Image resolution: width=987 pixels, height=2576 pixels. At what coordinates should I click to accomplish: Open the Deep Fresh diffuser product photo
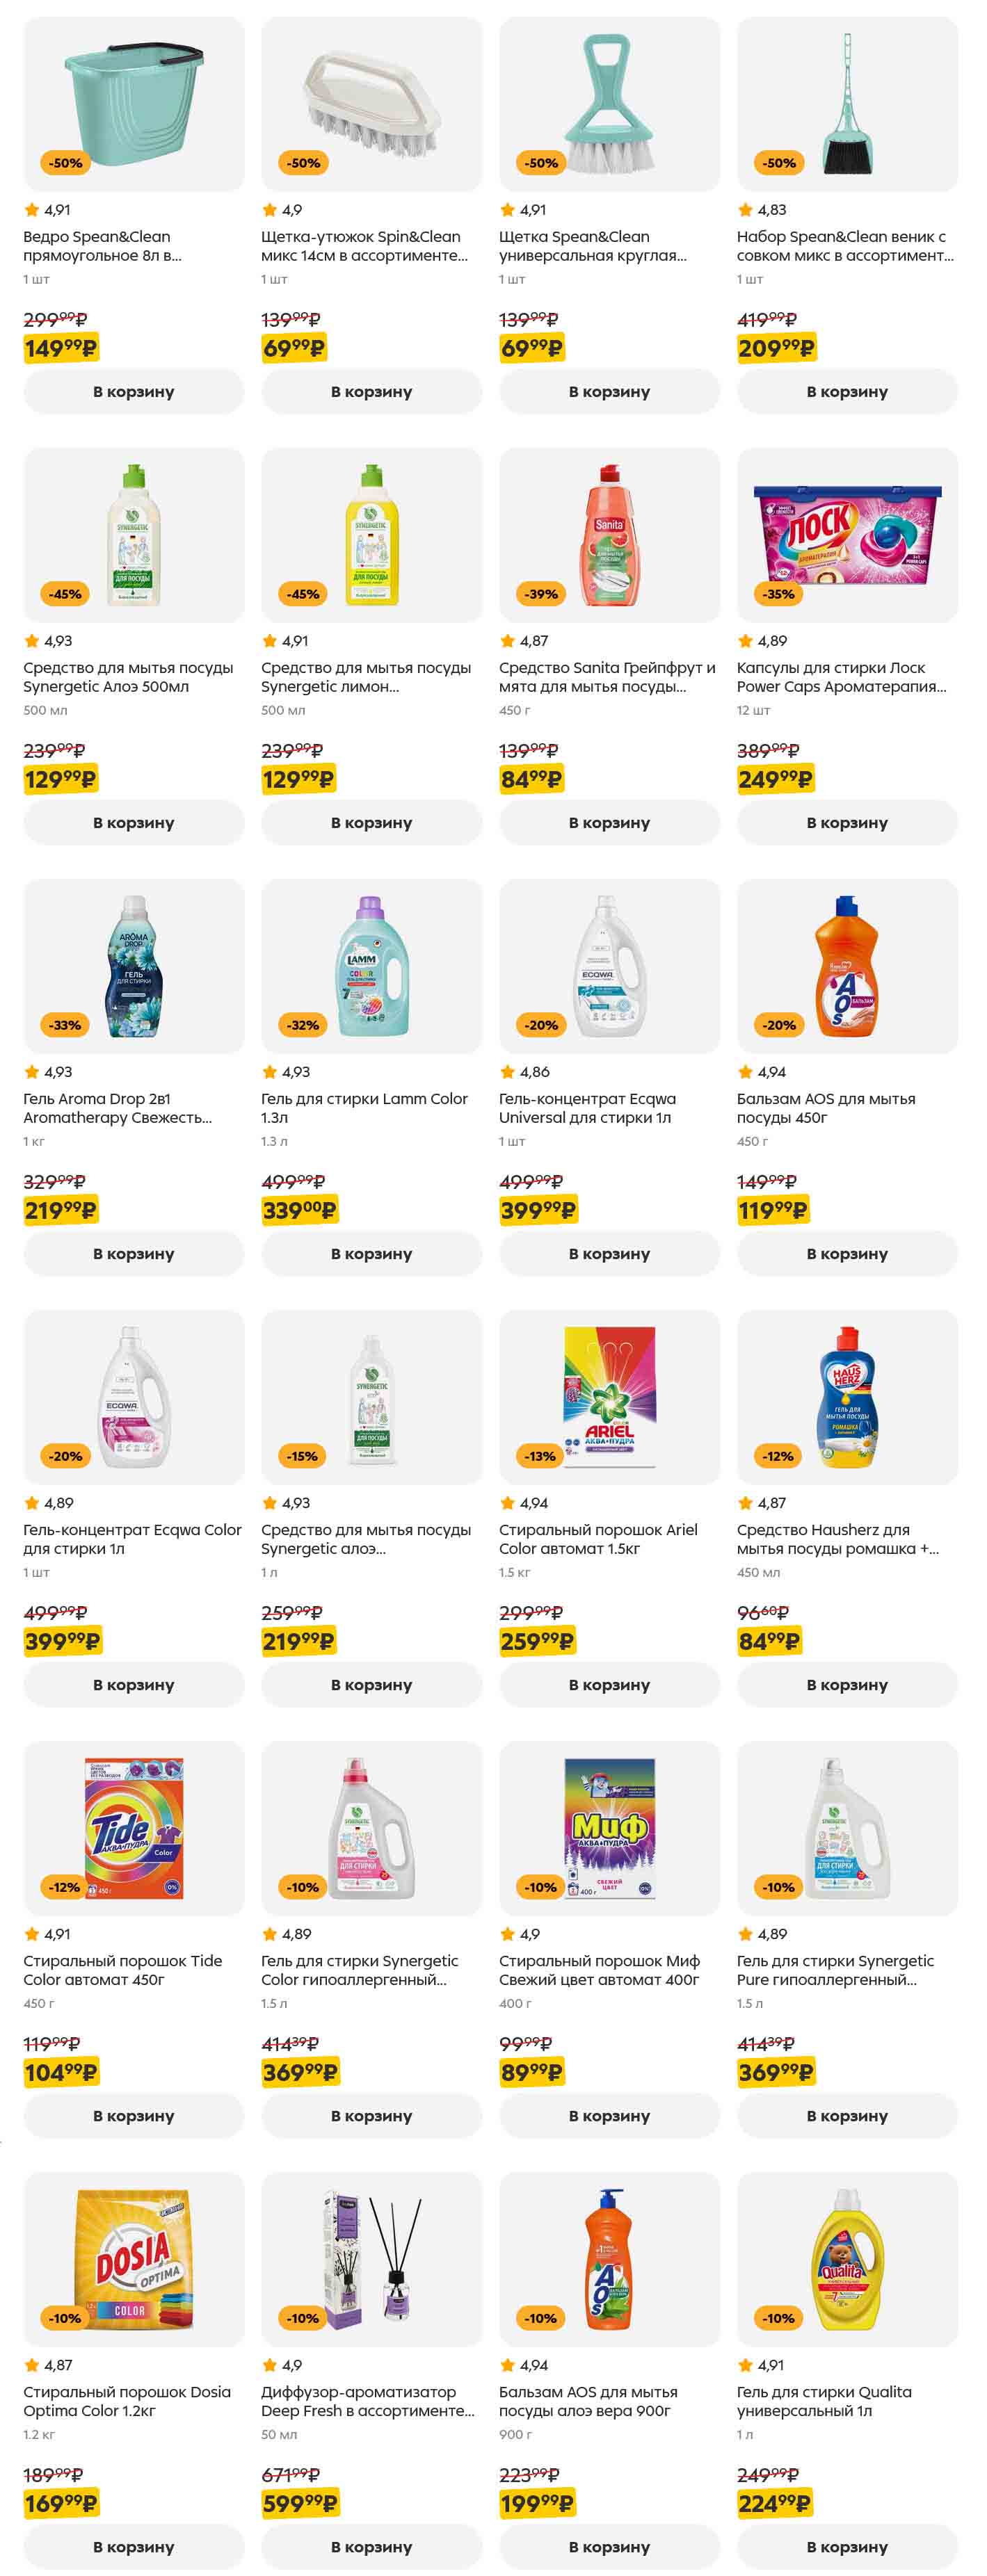371,2258
